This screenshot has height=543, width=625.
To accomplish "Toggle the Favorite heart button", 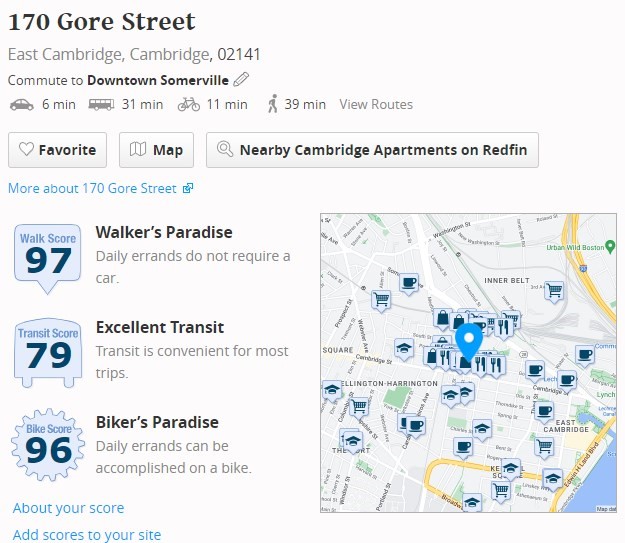I will [x=57, y=150].
